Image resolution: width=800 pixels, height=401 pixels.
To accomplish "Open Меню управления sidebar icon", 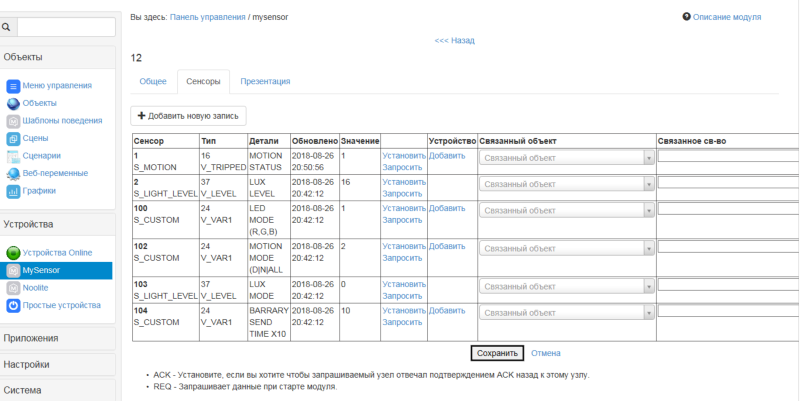I will 13,86.
